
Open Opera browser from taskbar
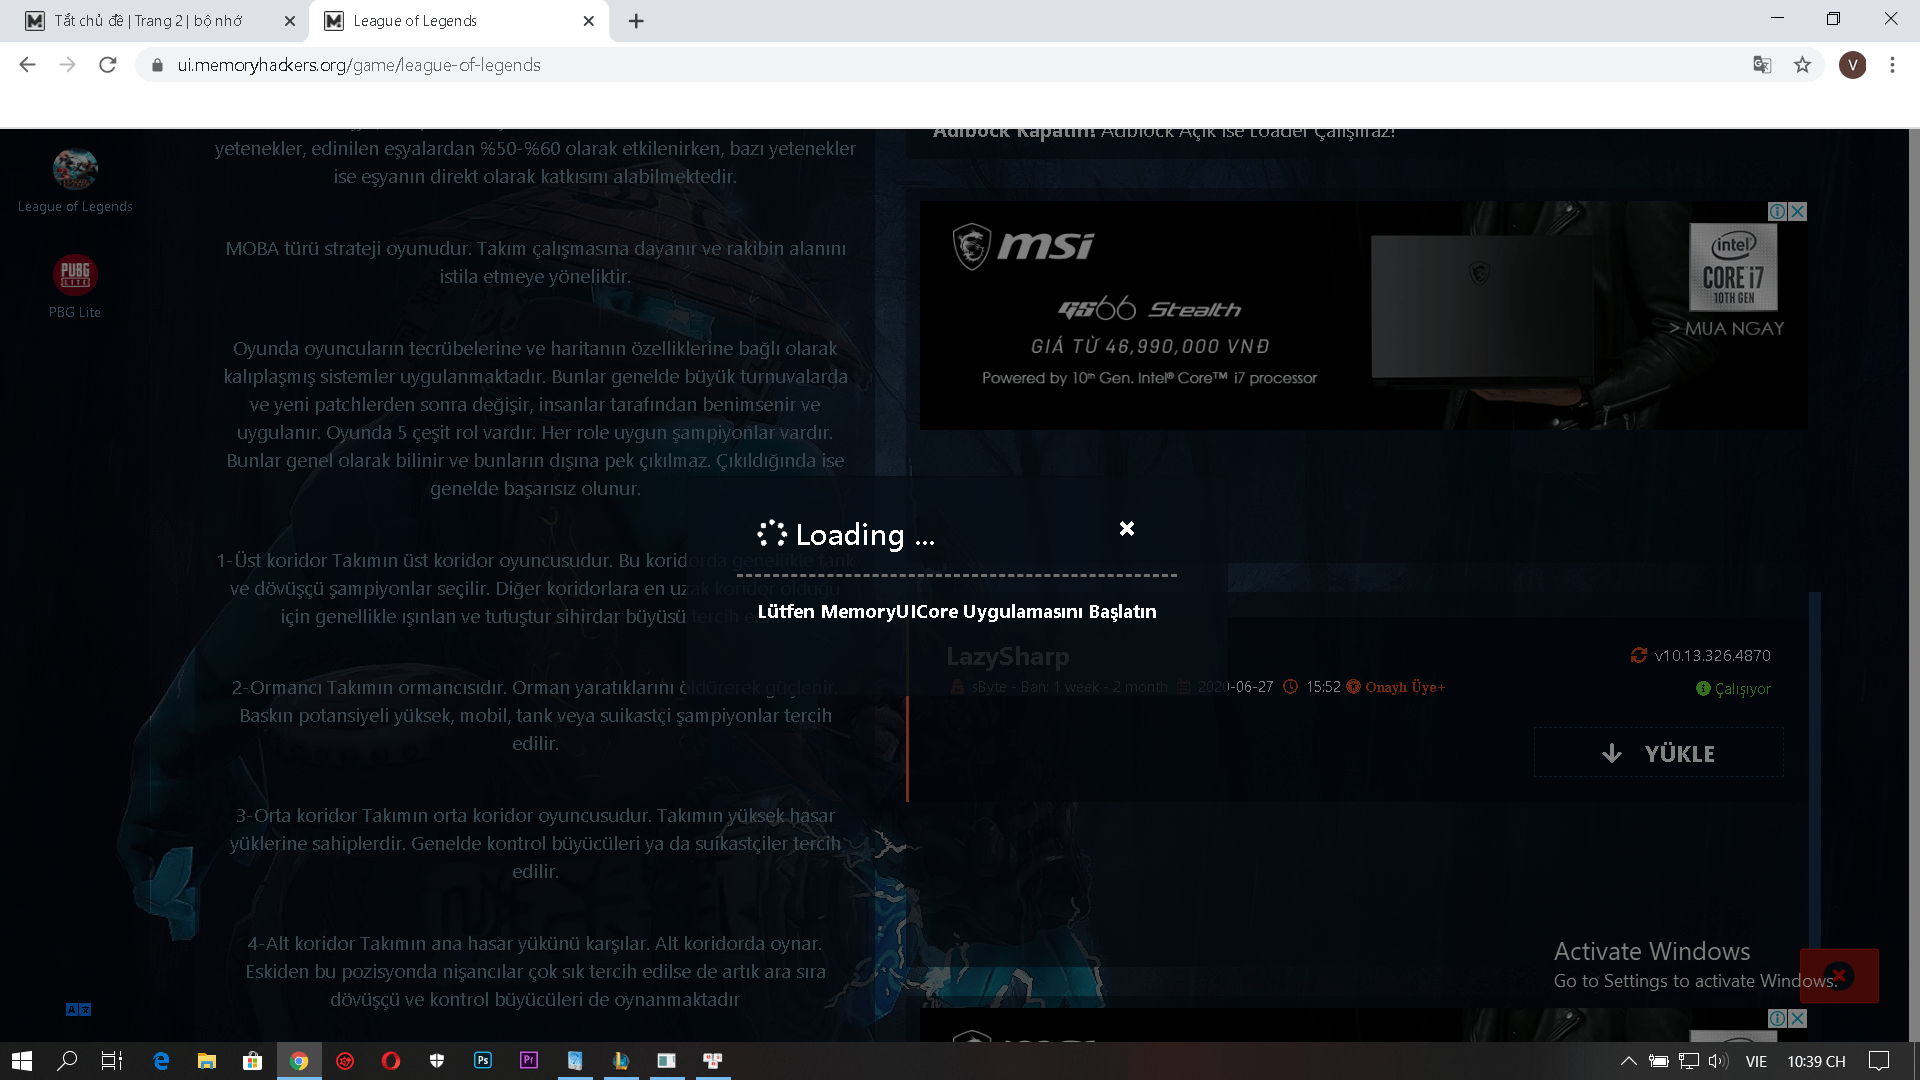[391, 1061]
